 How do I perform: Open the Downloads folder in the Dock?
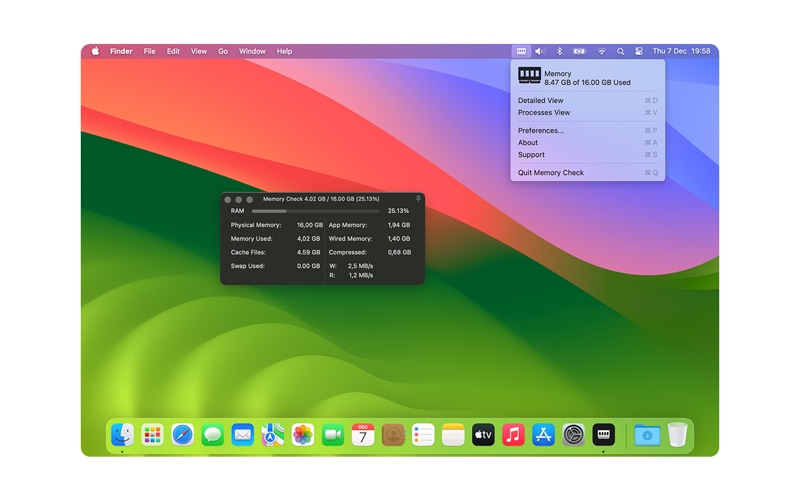coord(647,435)
